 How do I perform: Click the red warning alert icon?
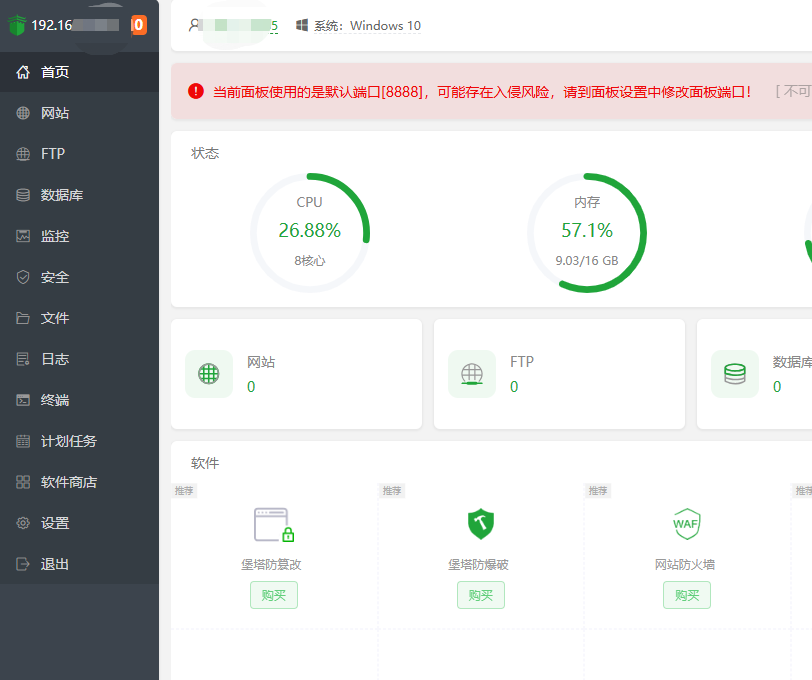click(196, 91)
